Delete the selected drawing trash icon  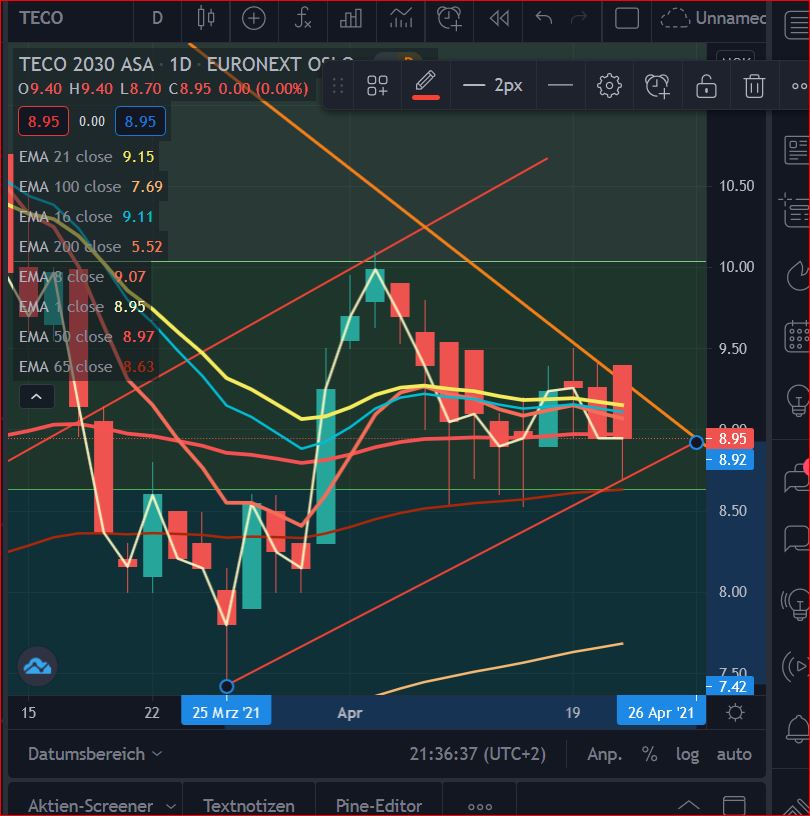coord(754,86)
